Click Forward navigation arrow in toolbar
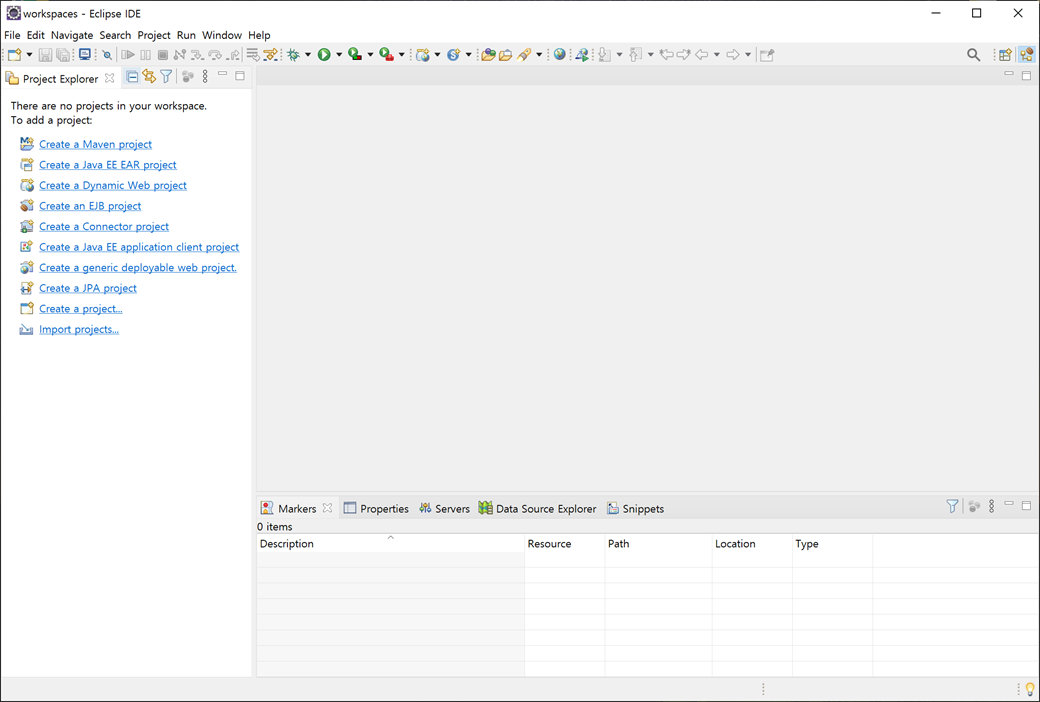 [732, 55]
